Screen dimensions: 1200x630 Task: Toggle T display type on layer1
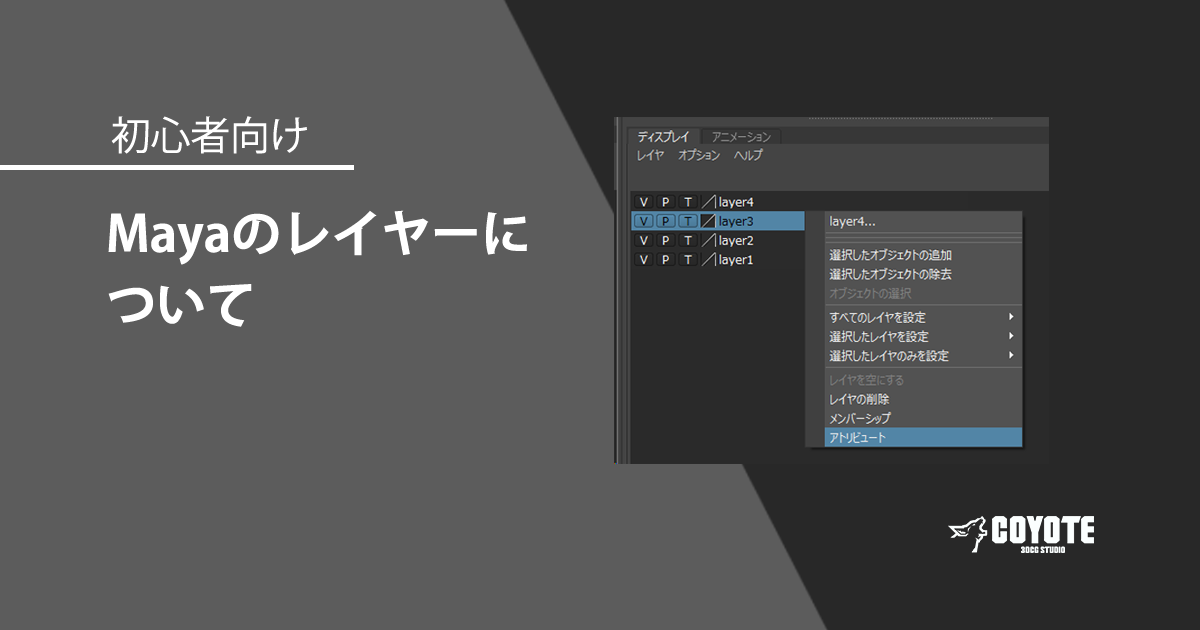tap(688, 259)
